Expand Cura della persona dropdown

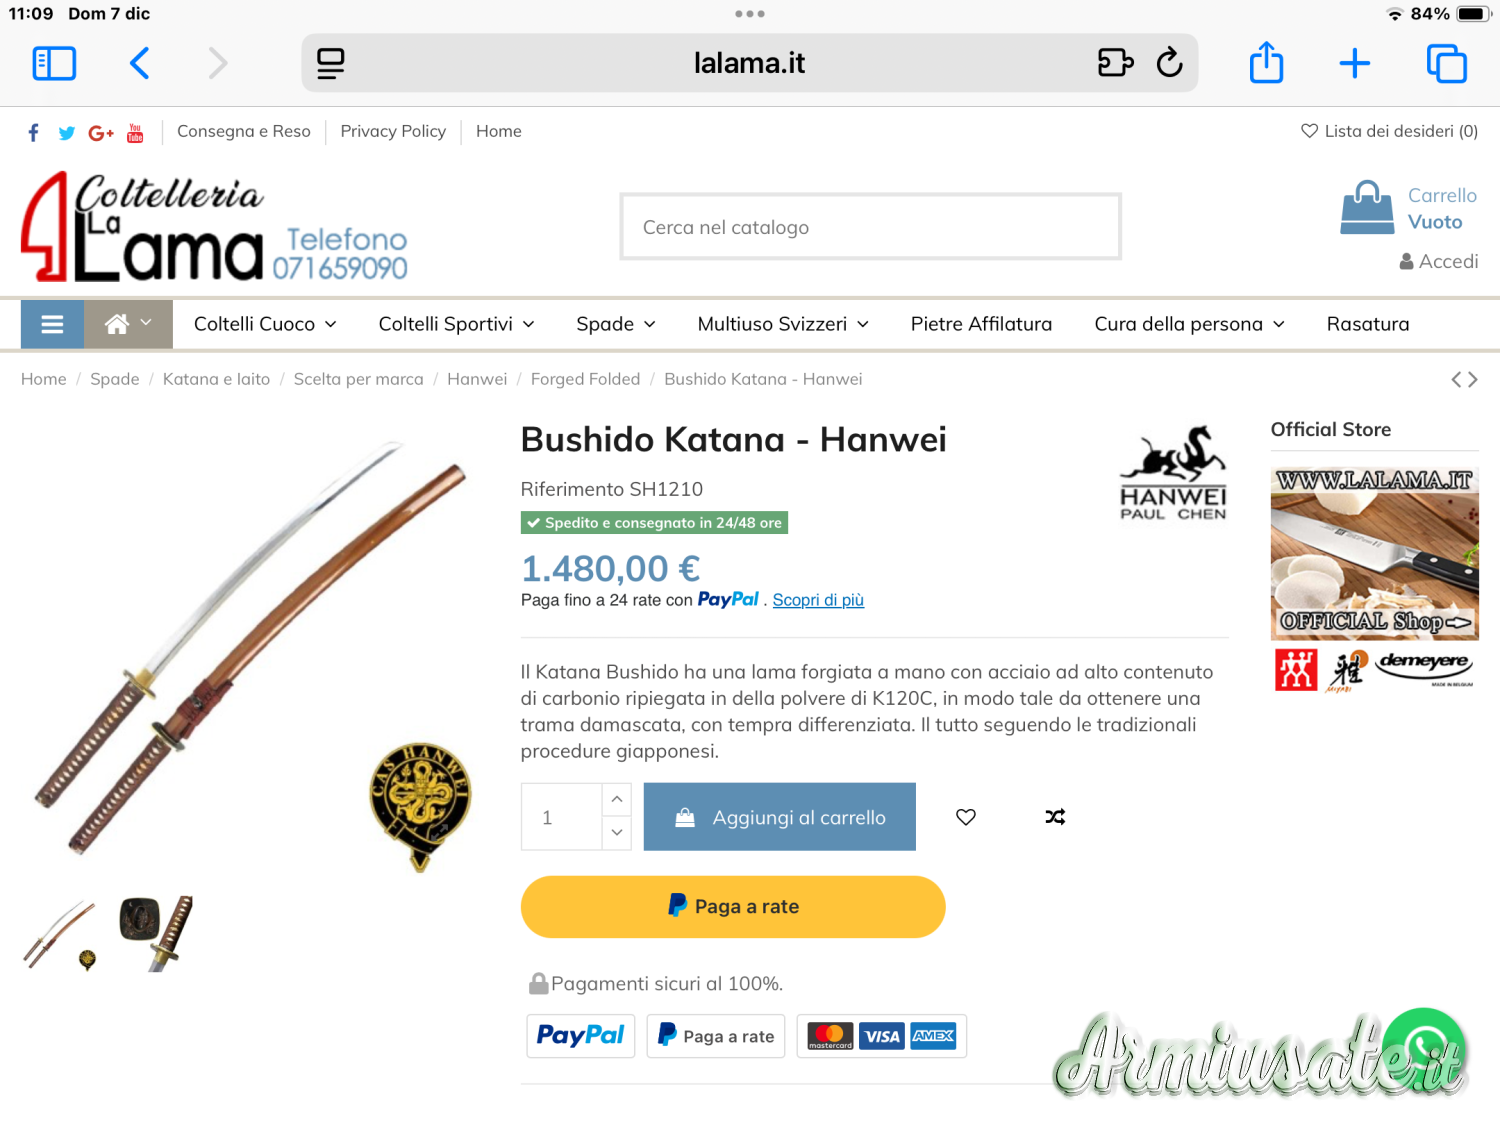click(1189, 324)
